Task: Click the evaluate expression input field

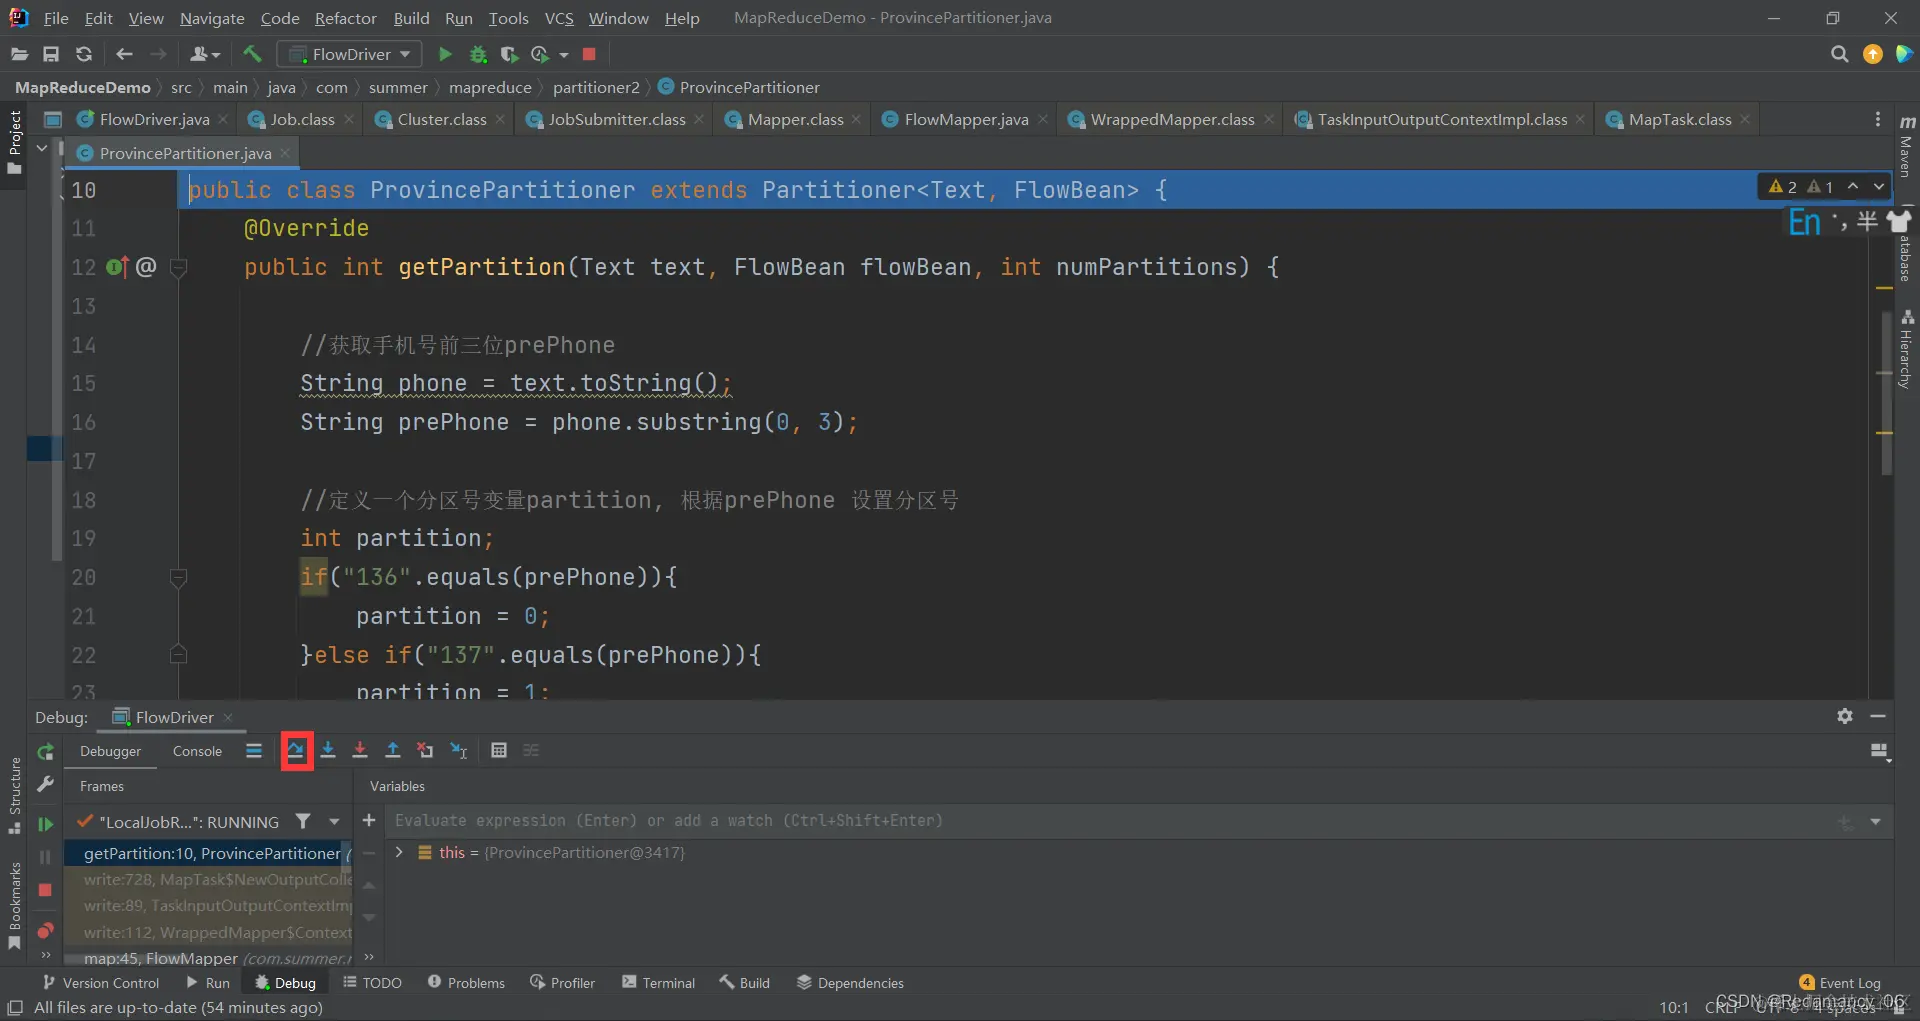Action: 1110,821
